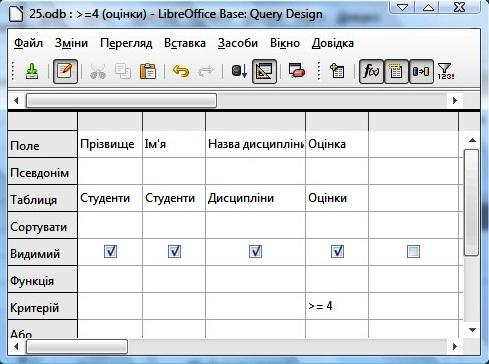Click the Cut scissors icon
Image resolution: width=489 pixels, height=364 pixels.
click(98, 71)
